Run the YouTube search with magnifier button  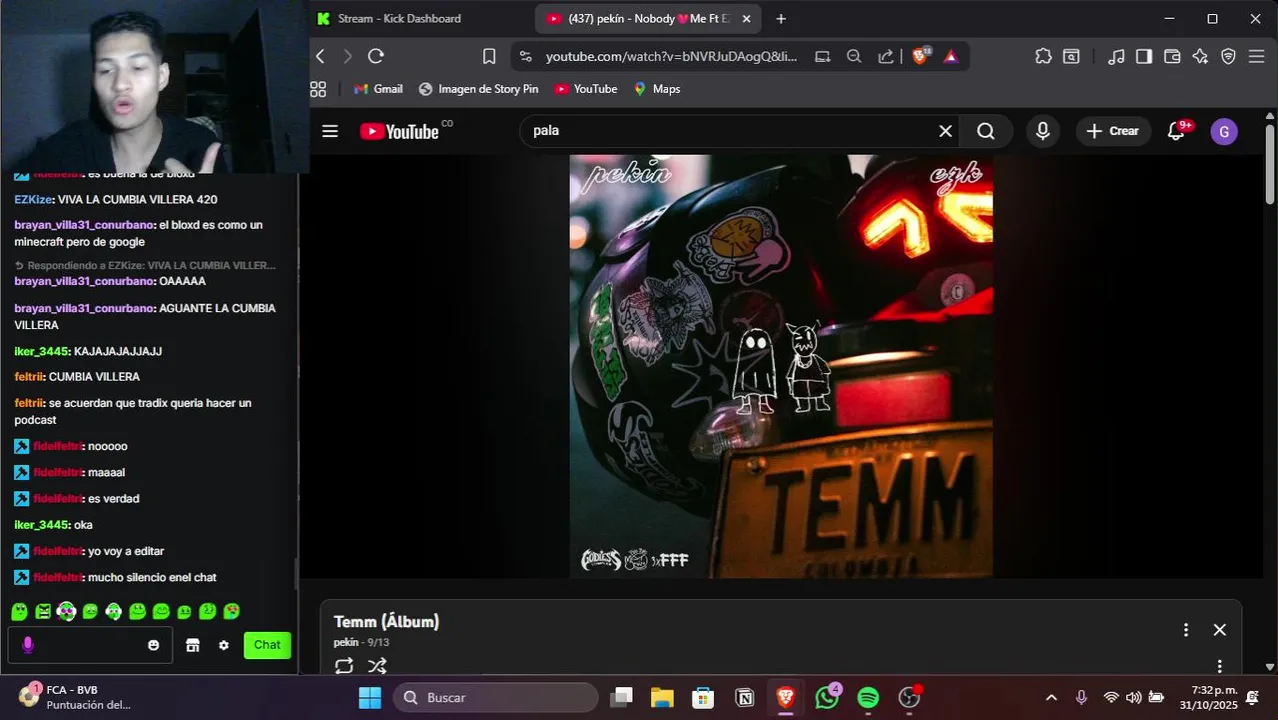[986, 131]
